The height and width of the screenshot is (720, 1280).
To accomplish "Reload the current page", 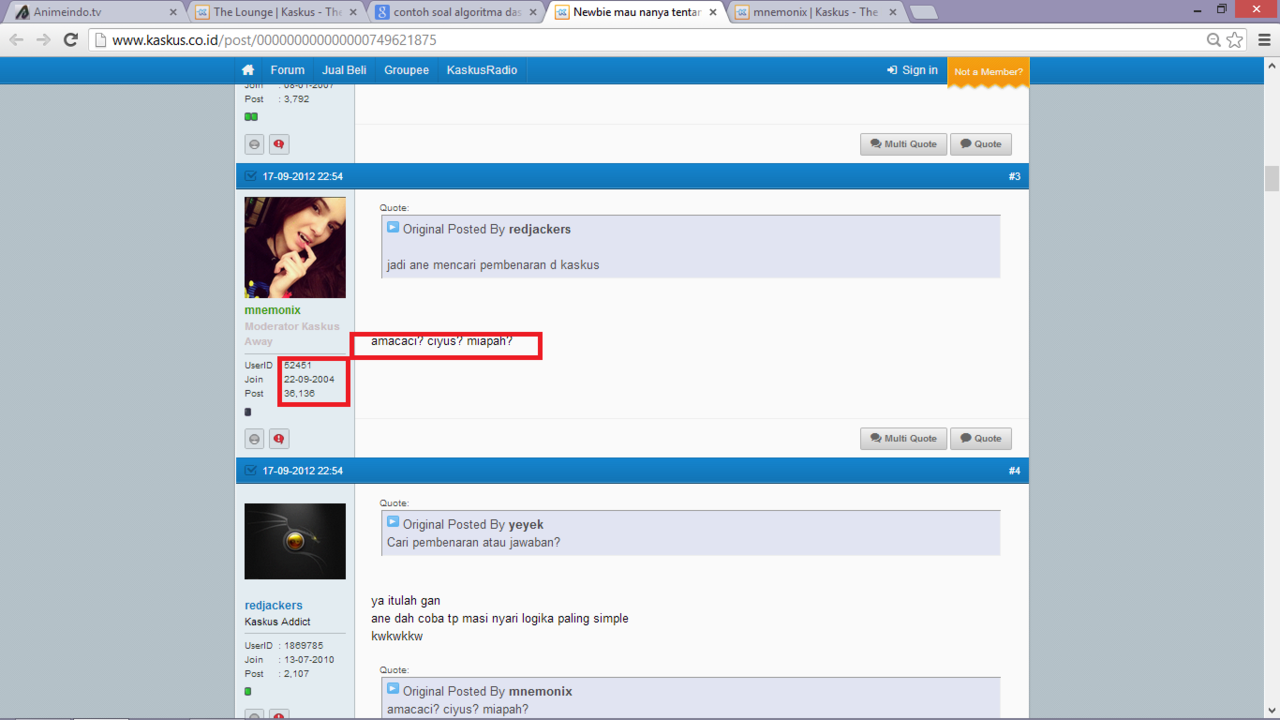I will coord(70,40).
